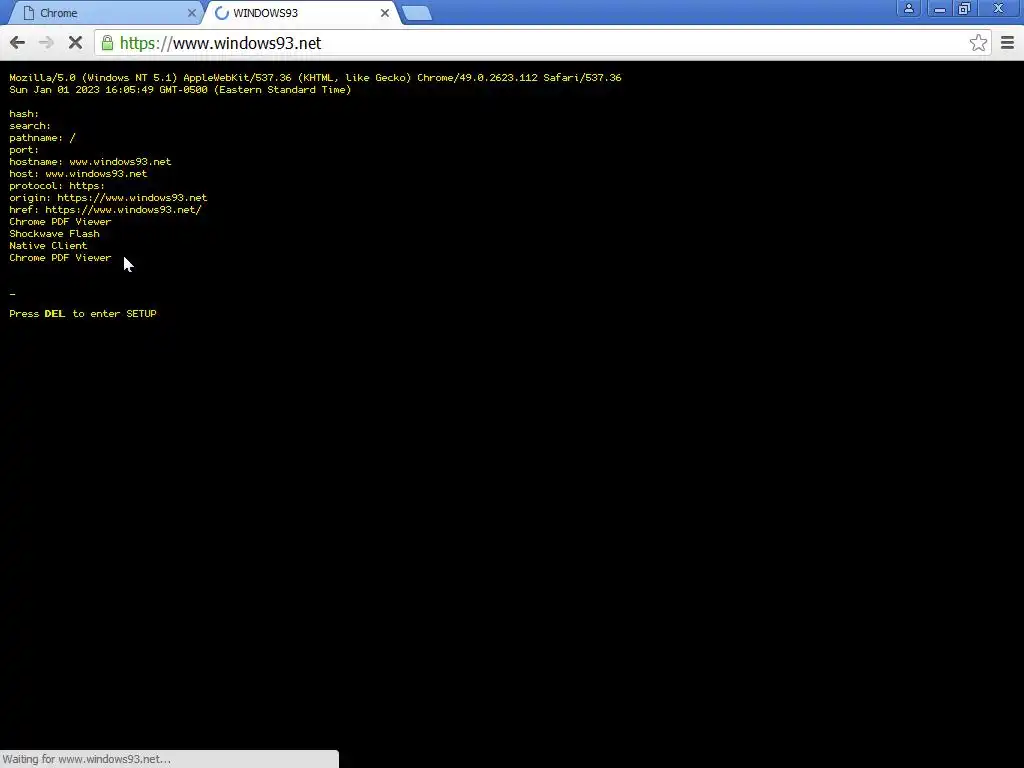Open the Chrome user profile button
This screenshot has width=1024, height=768.
tap(908, 8)
